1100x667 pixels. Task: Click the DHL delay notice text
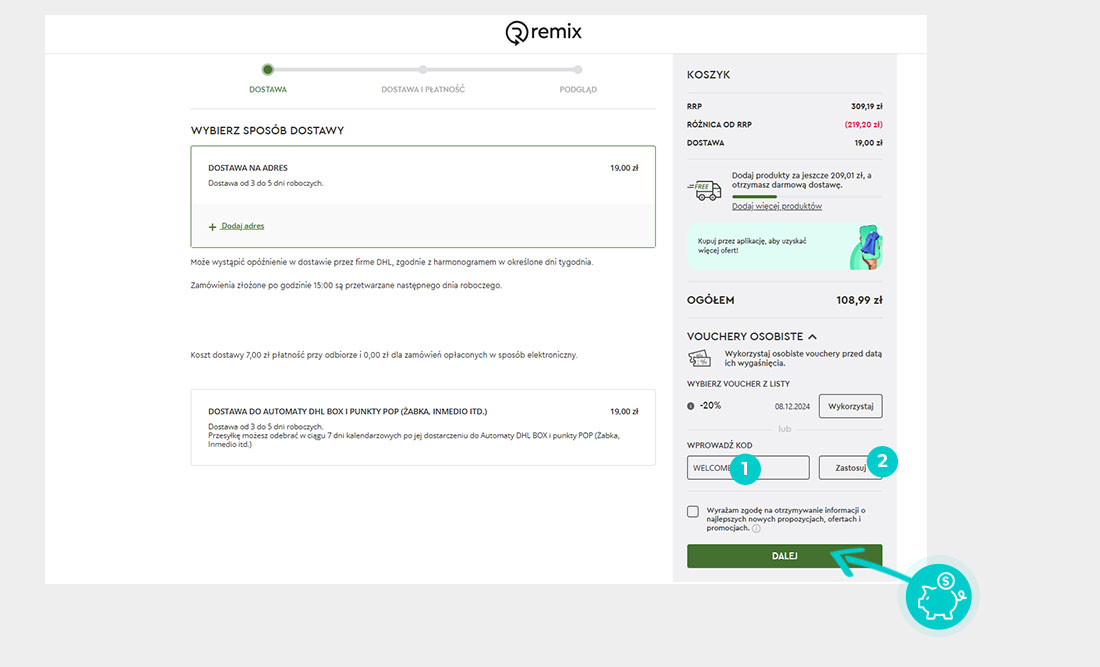coord(392,262)
